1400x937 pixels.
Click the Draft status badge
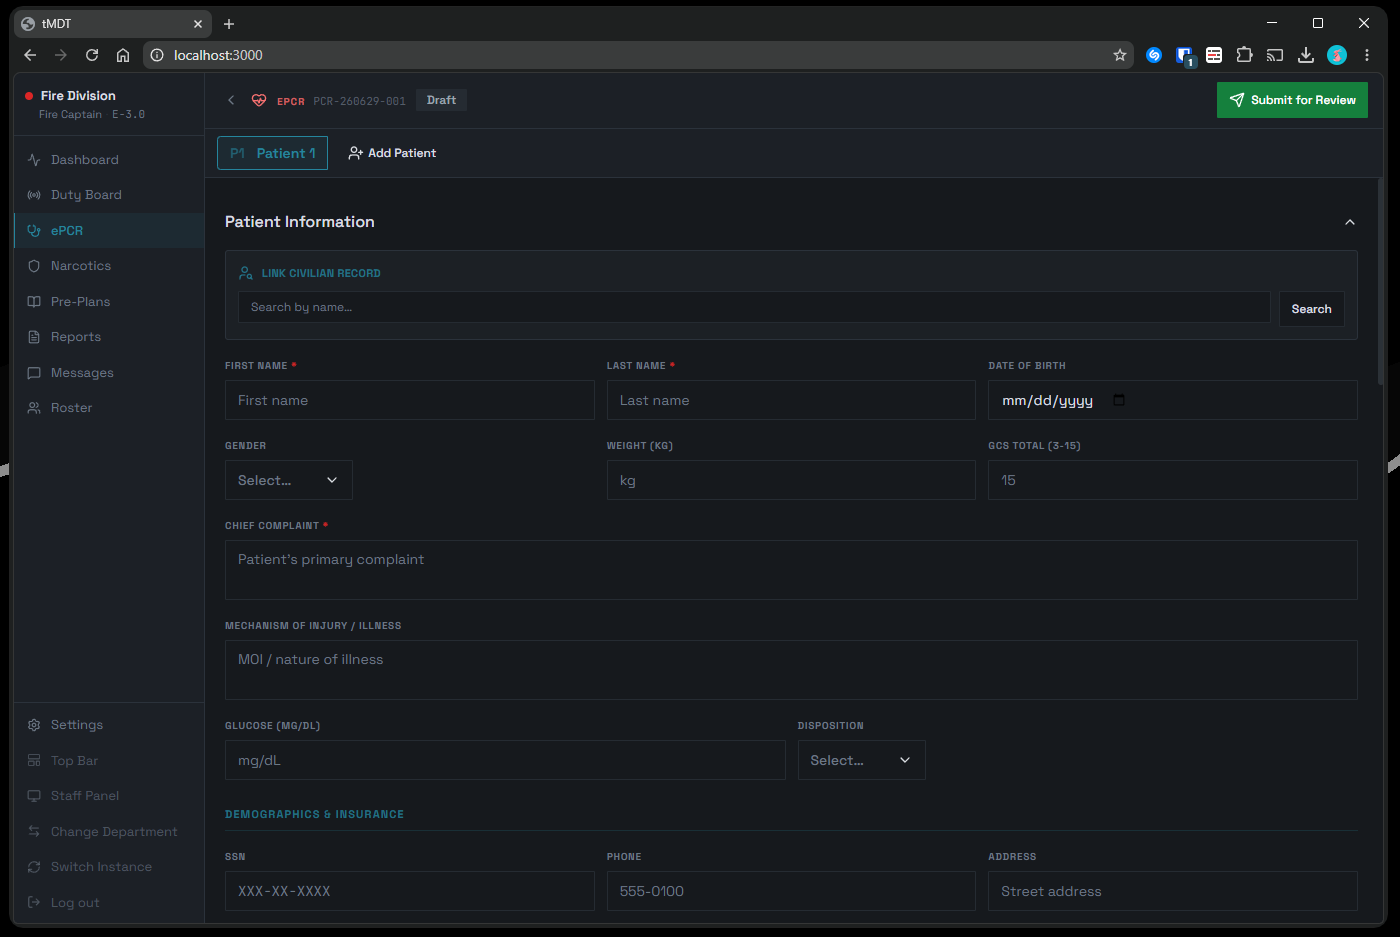[441, 100]
